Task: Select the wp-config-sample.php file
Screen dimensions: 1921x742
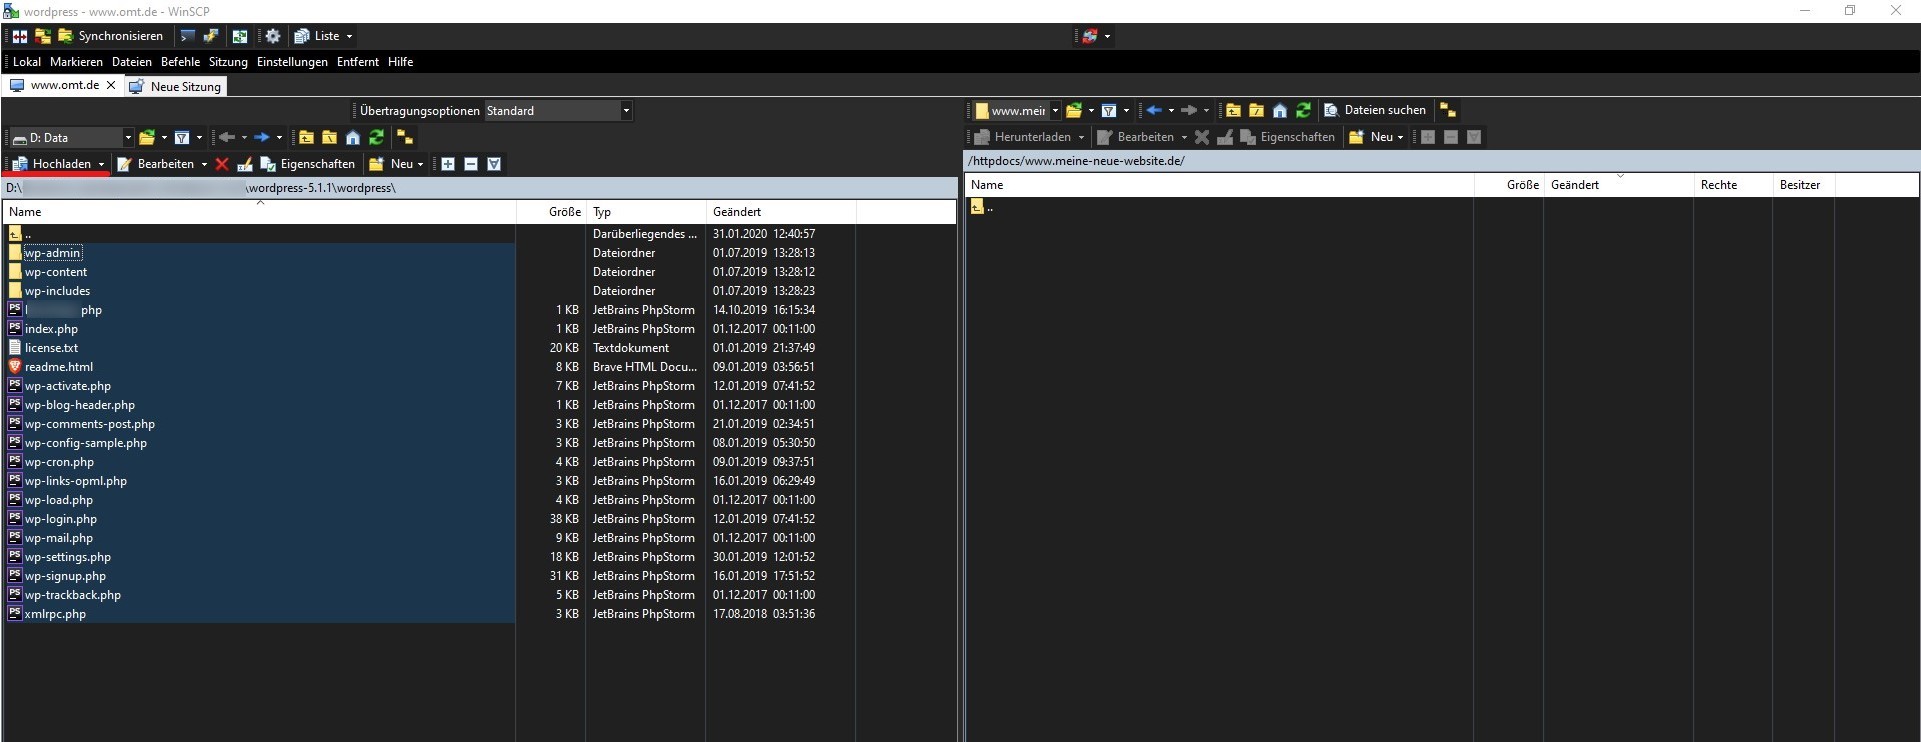Action: pyautogui.click(x=86, y=443)
